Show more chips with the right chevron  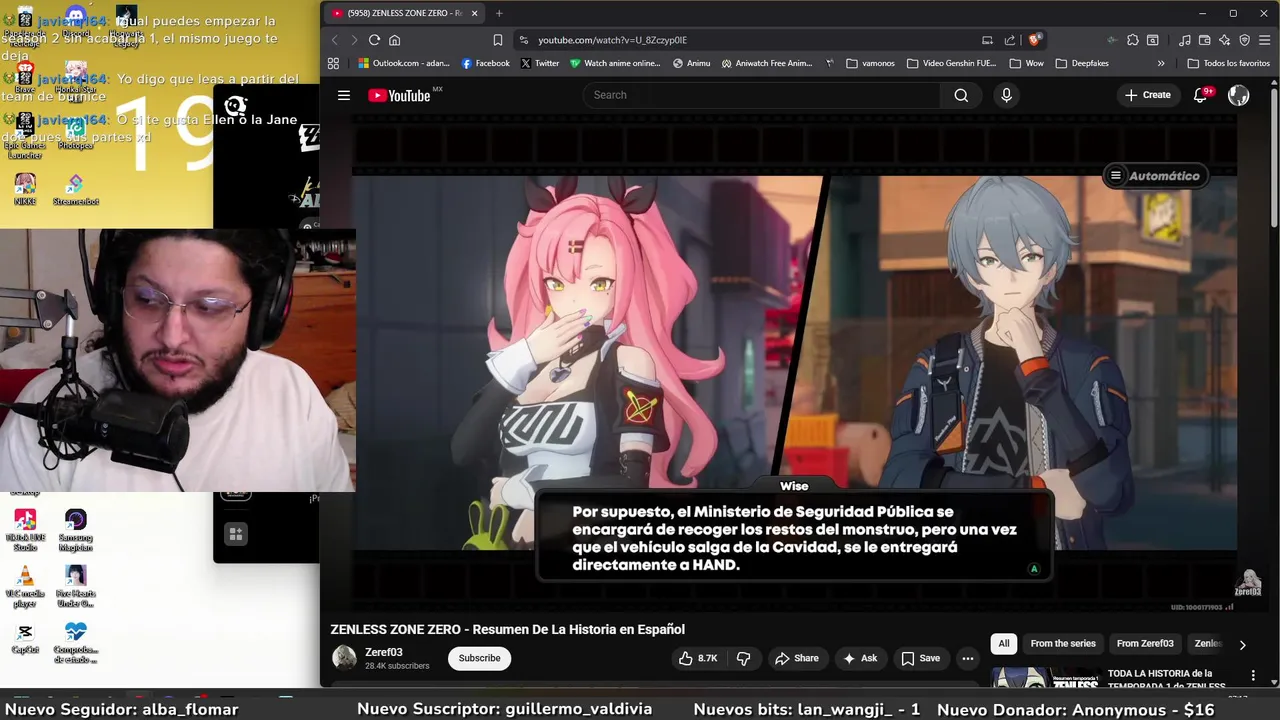point(1242,645)
